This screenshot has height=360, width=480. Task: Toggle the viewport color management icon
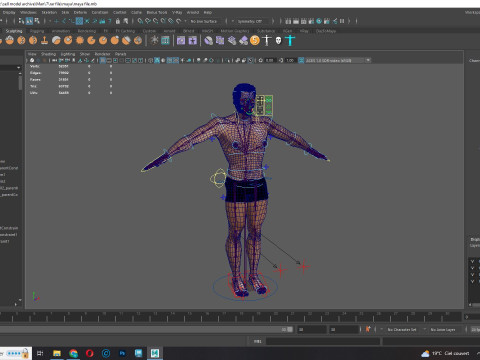[301, 60]
